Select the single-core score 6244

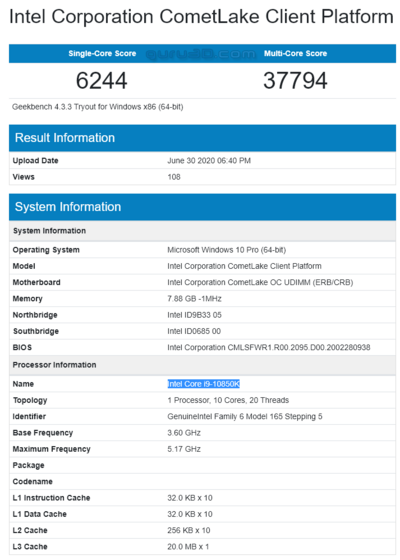[x=101, y=80]
